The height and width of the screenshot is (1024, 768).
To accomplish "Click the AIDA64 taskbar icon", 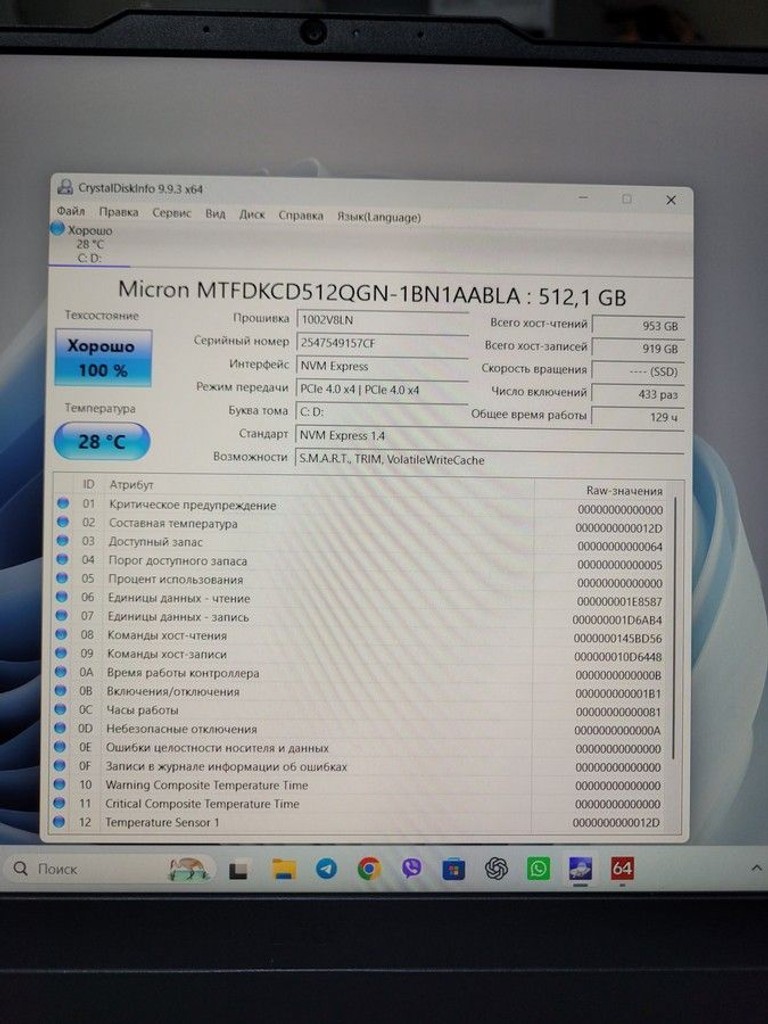I will point(622,869).
